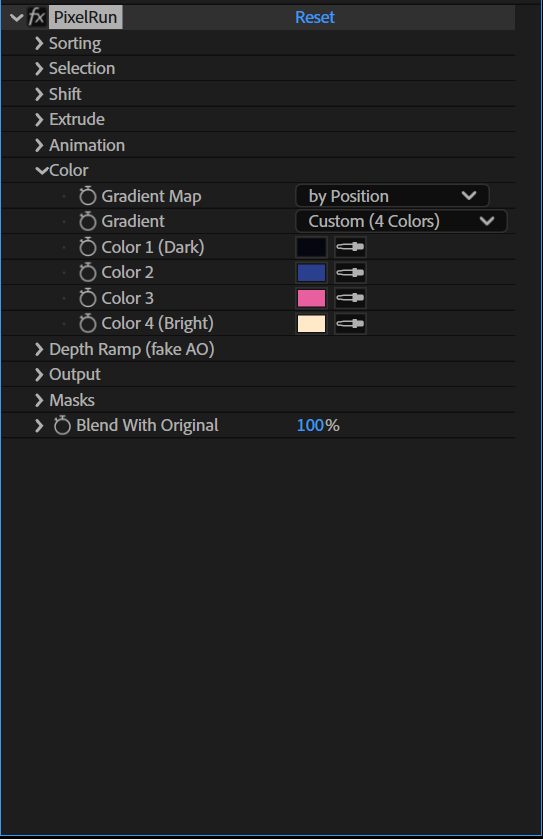Open Gradient Map dropdown by Position

[392, 196]
